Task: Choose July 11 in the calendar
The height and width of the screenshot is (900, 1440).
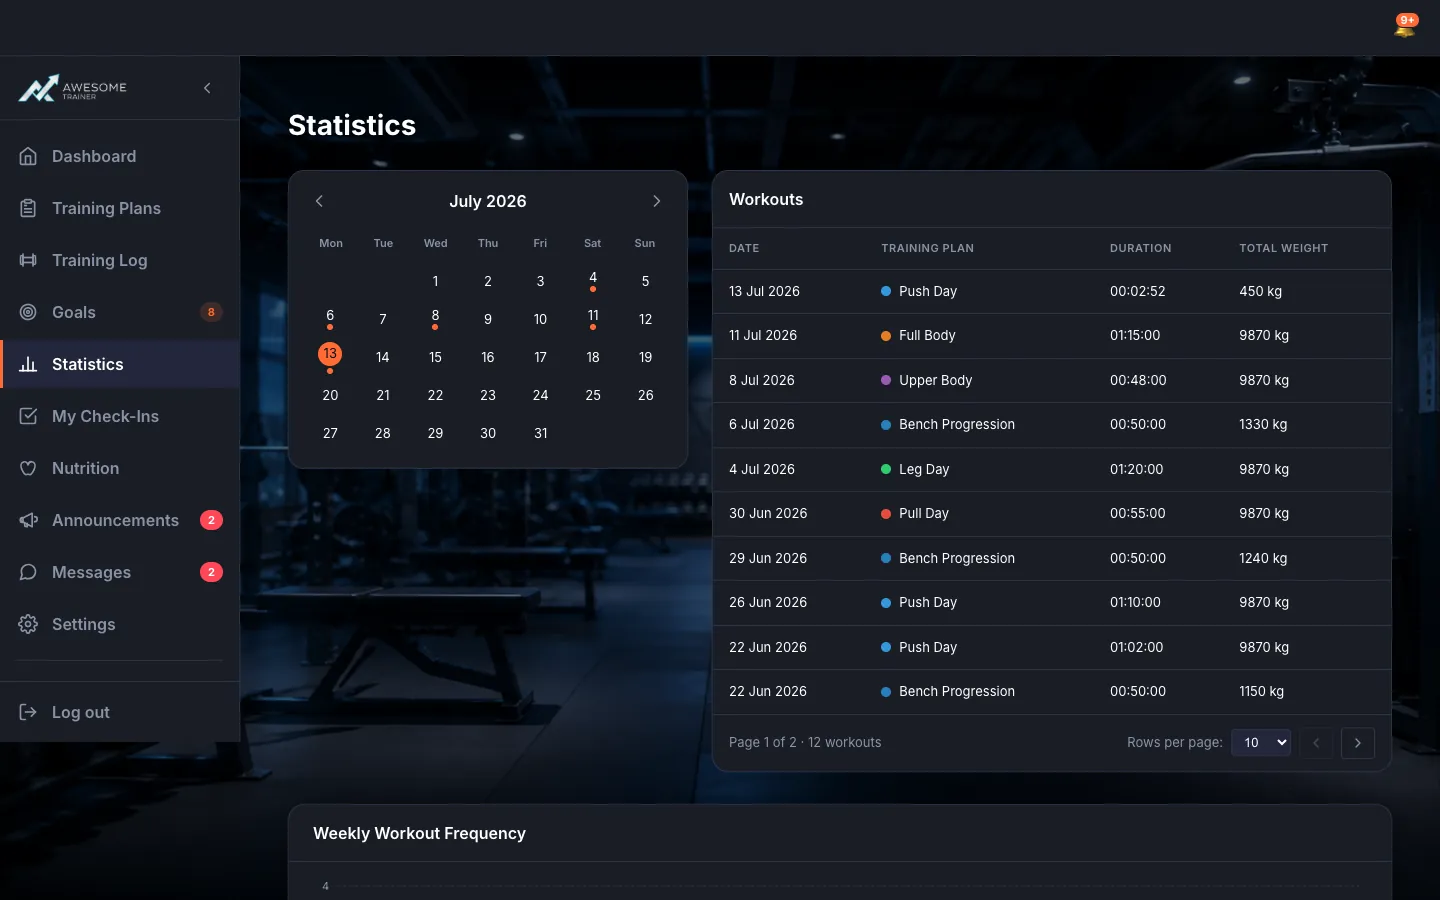Action: point(593,317)
